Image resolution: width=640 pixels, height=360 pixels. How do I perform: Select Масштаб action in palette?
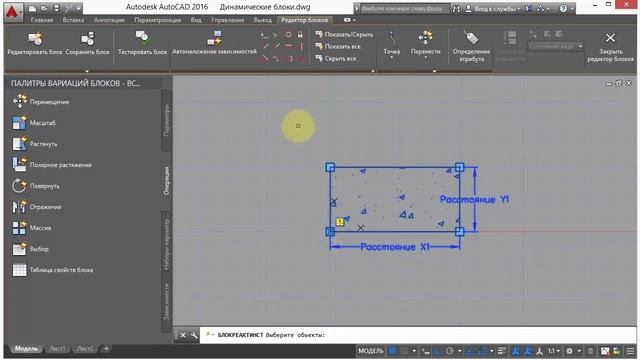click(x=34, y=123)
